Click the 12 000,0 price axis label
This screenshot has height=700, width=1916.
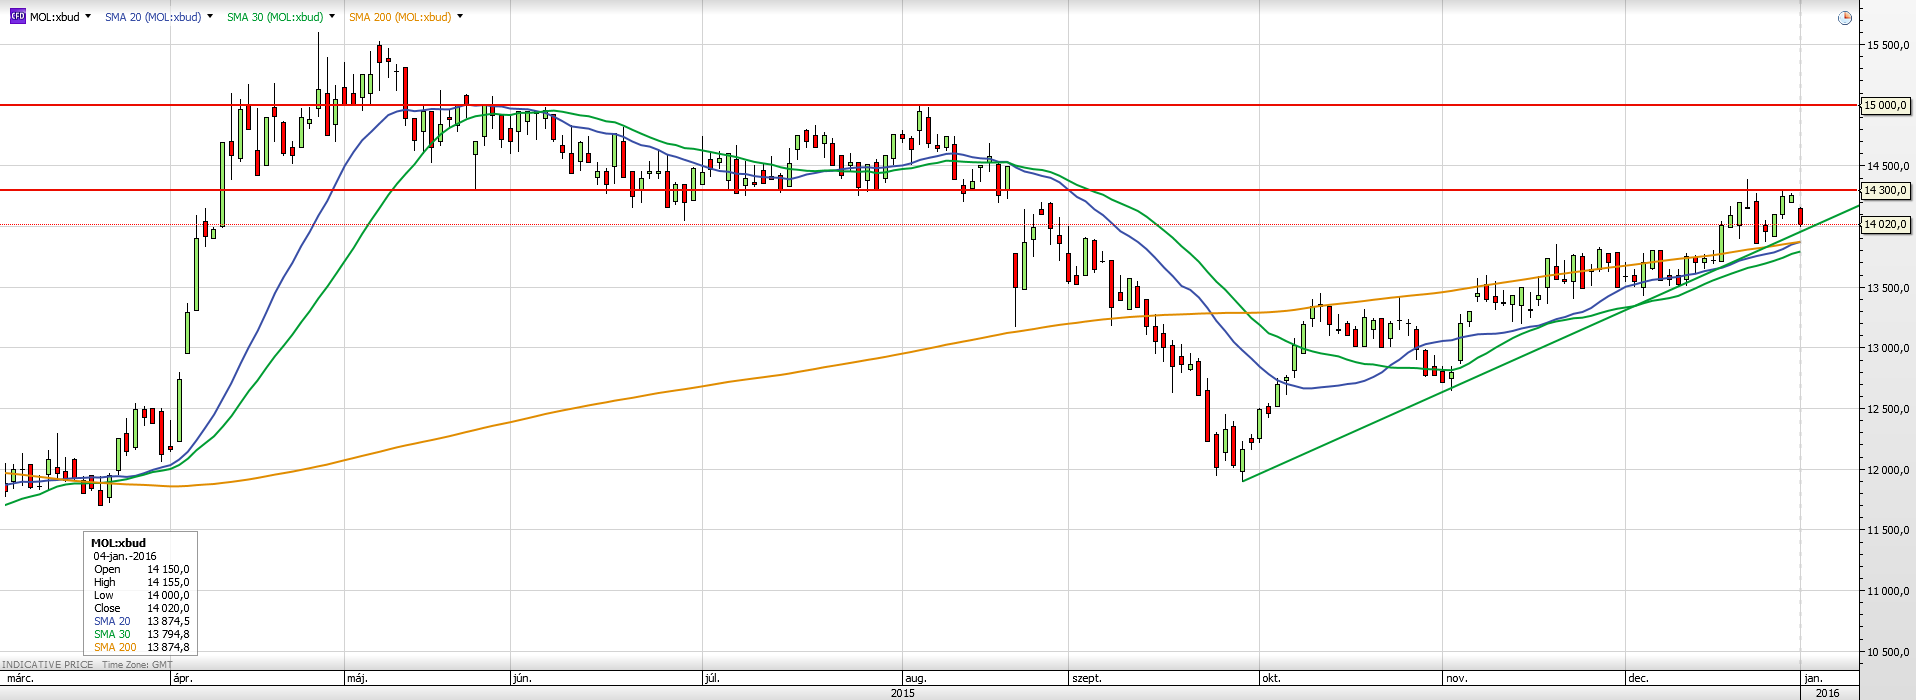tap(1888, 470)
